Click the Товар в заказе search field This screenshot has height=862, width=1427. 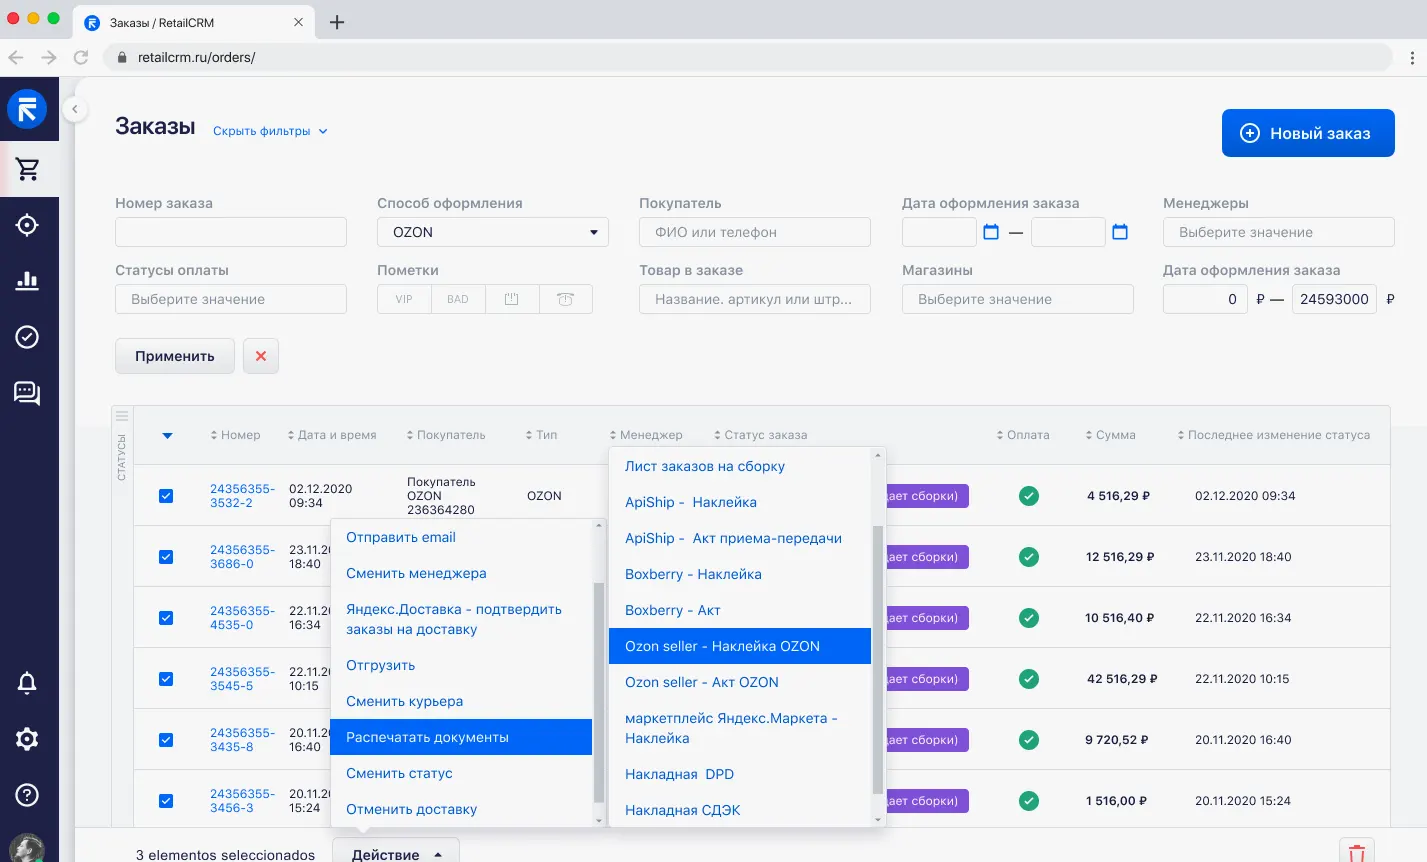(x=755, y=299)
